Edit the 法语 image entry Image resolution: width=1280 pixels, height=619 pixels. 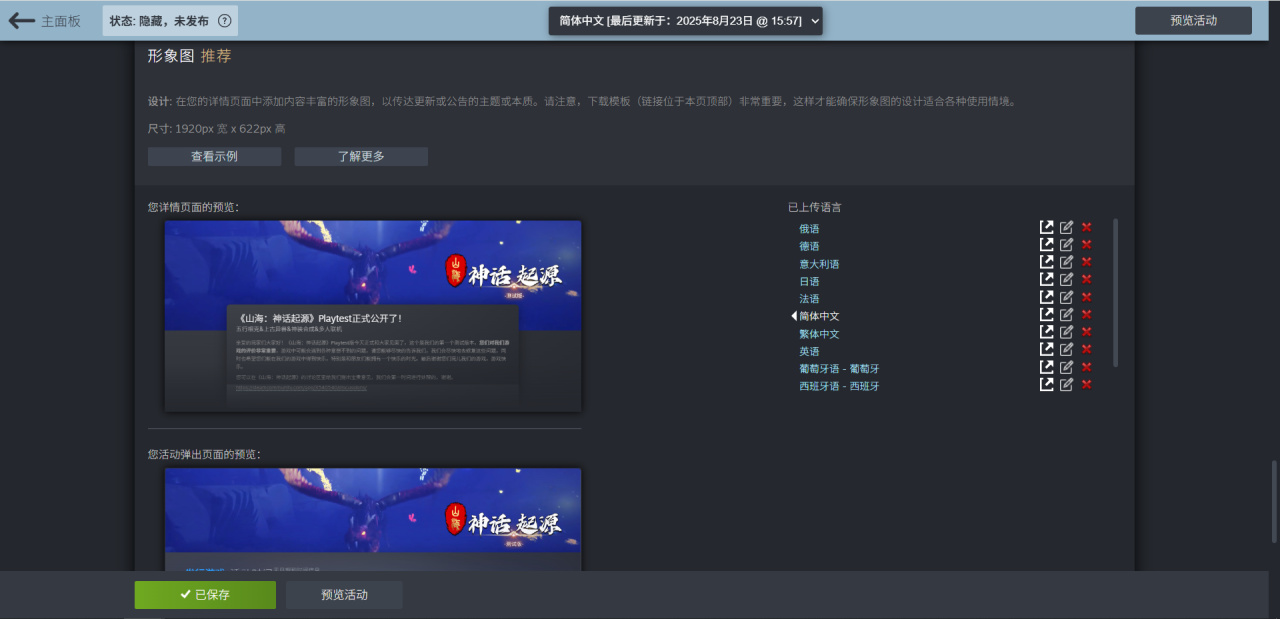1067,298
